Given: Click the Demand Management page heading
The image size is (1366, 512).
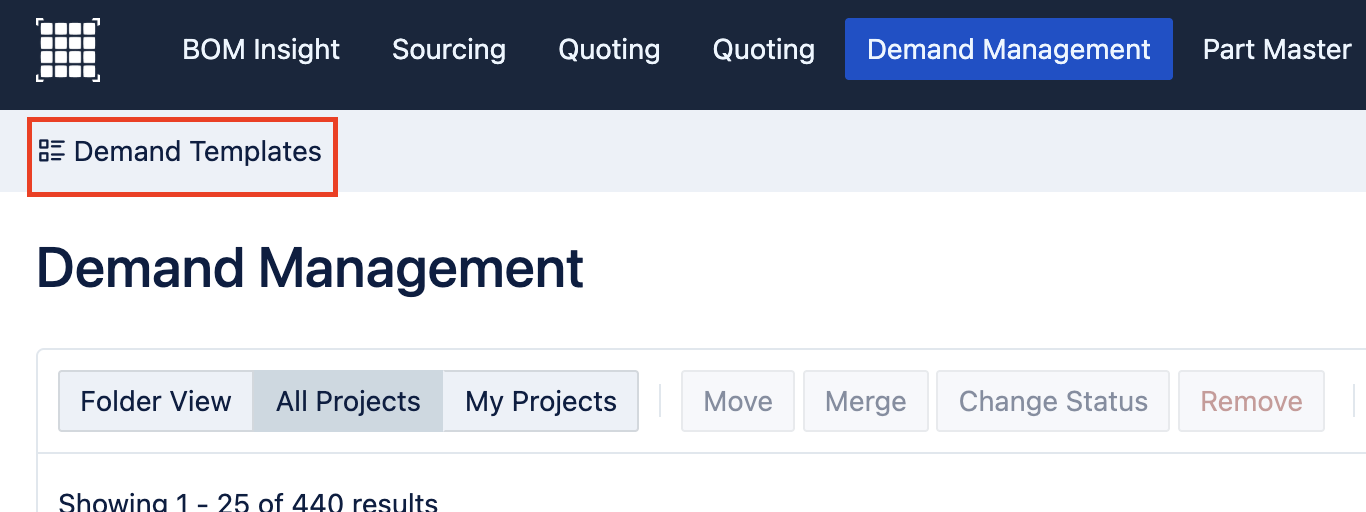Looking at the screenshot, I should [310, 268].
